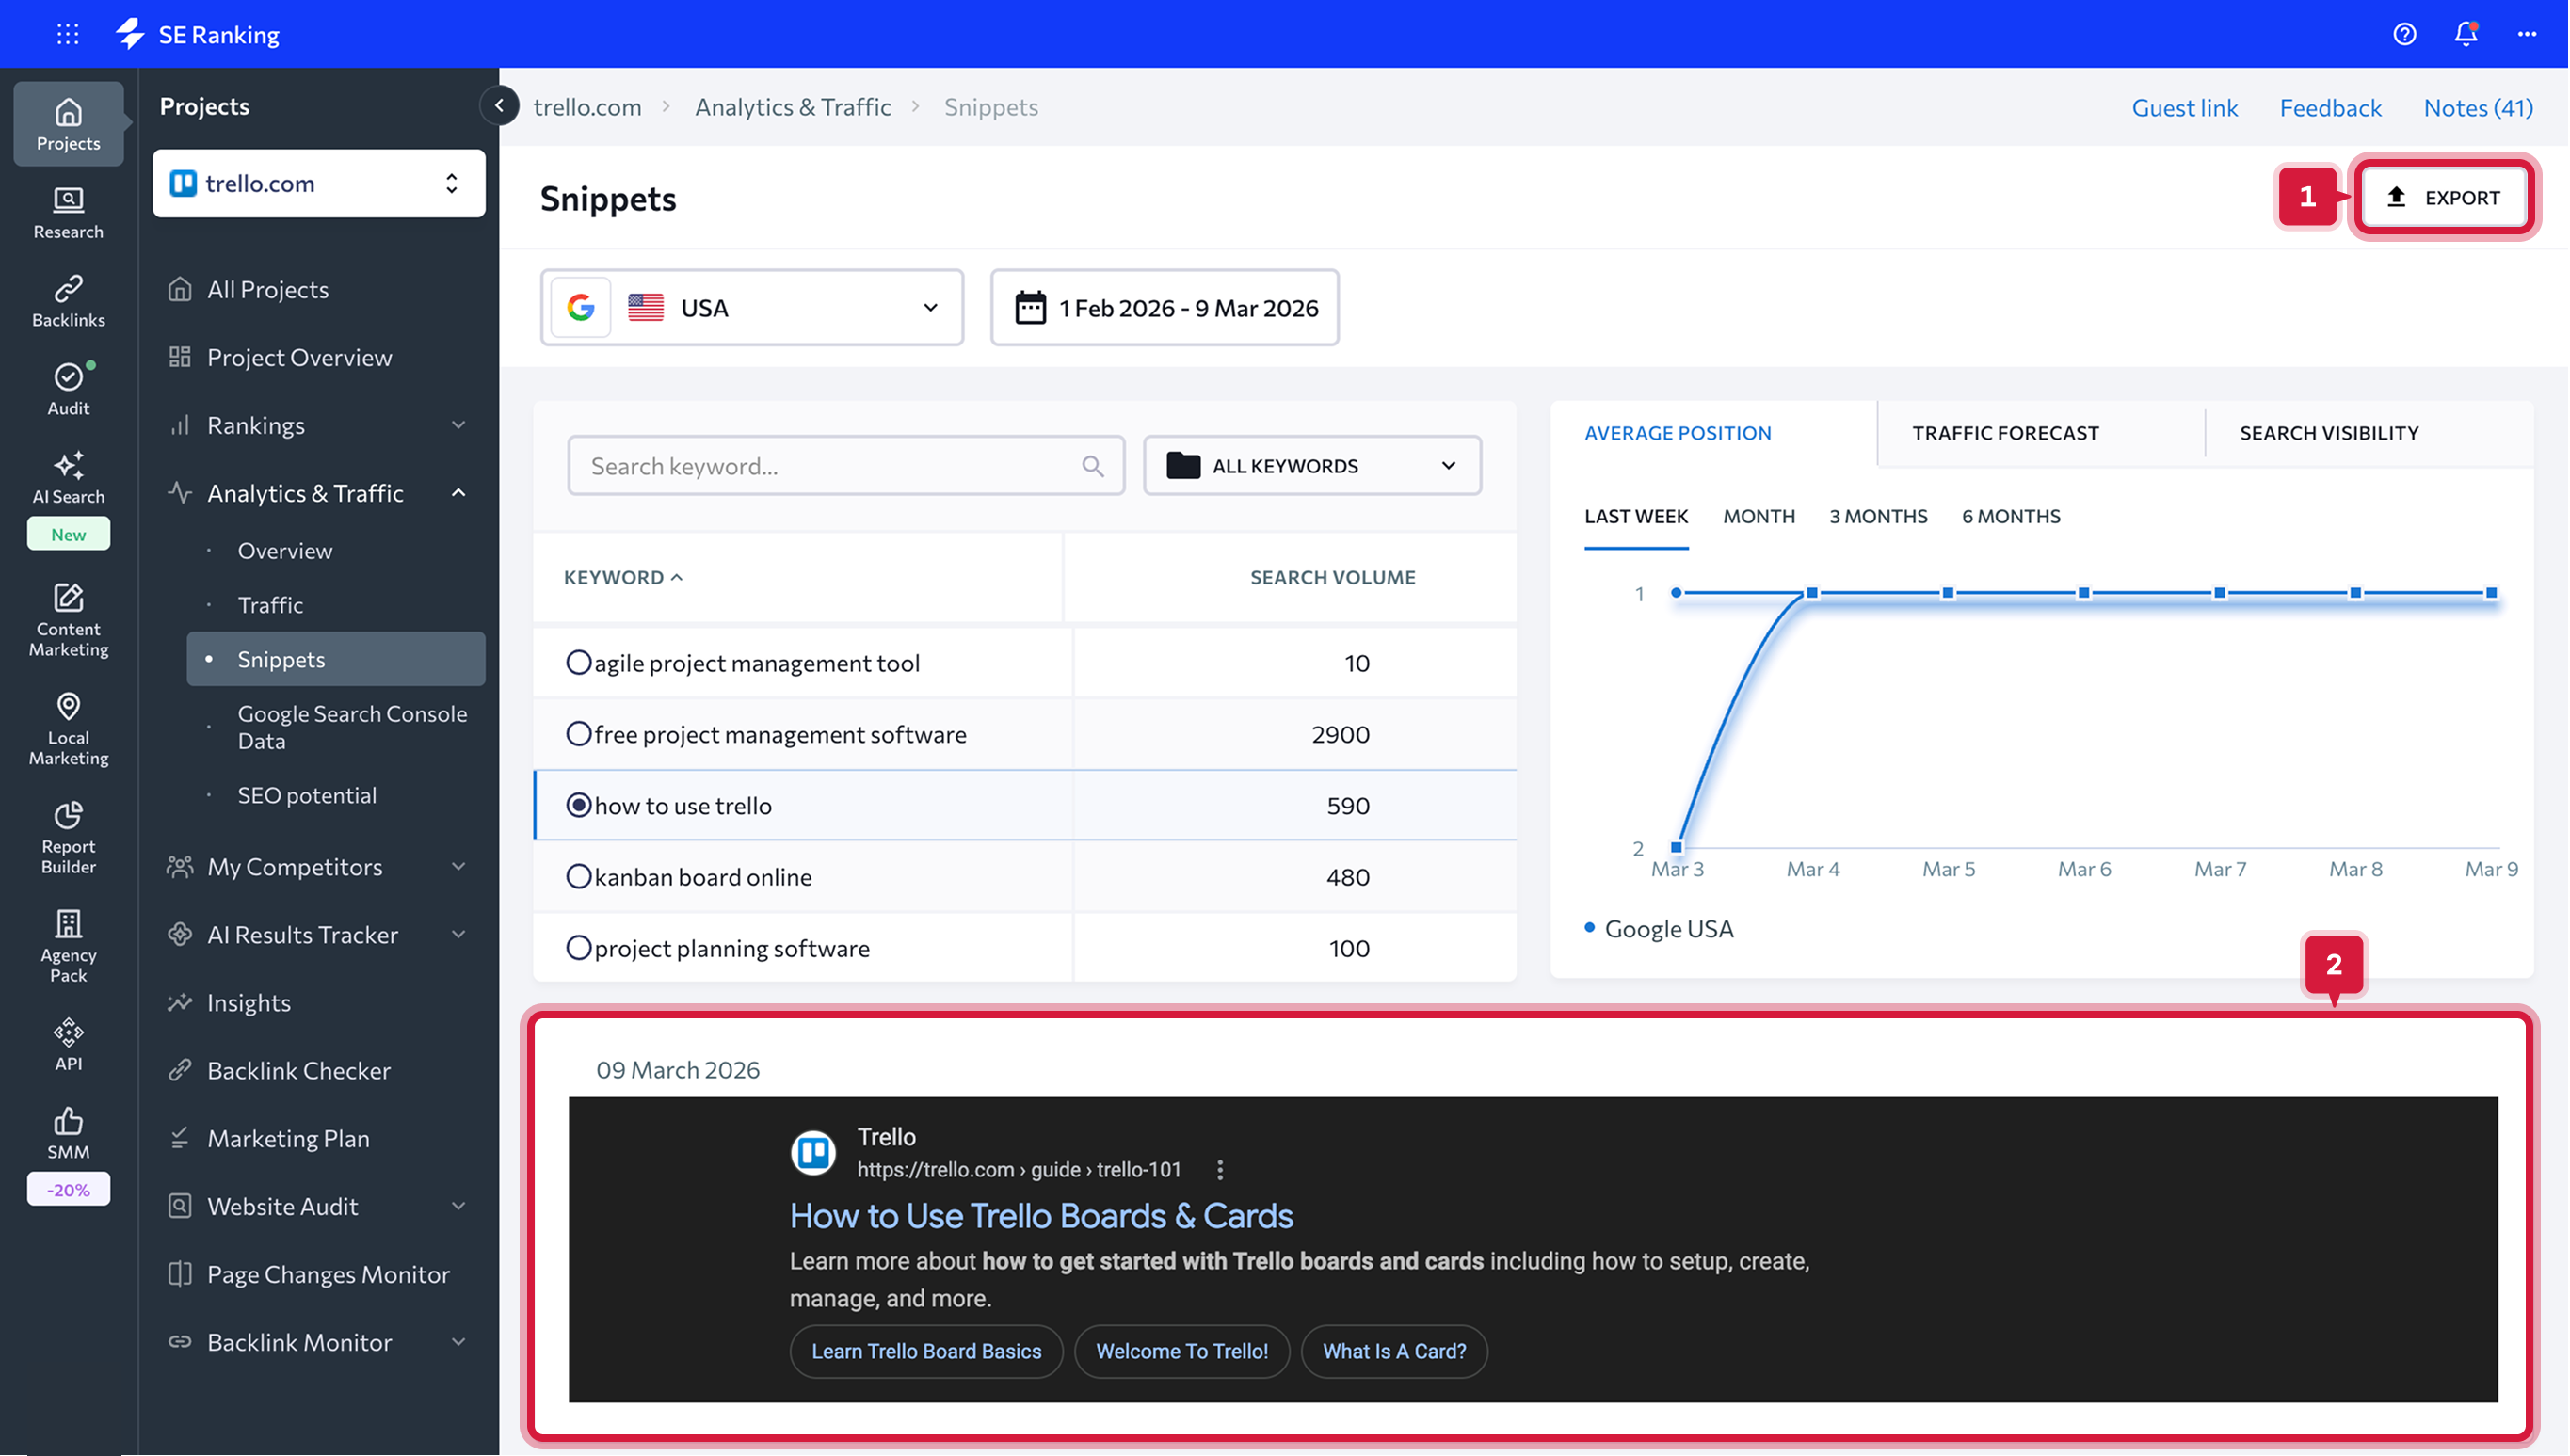Image resolution: width=2570 pixels, height=1456 pixels.
Task: Open the USA search engine dropdown
Action: [x=752, y=308]
